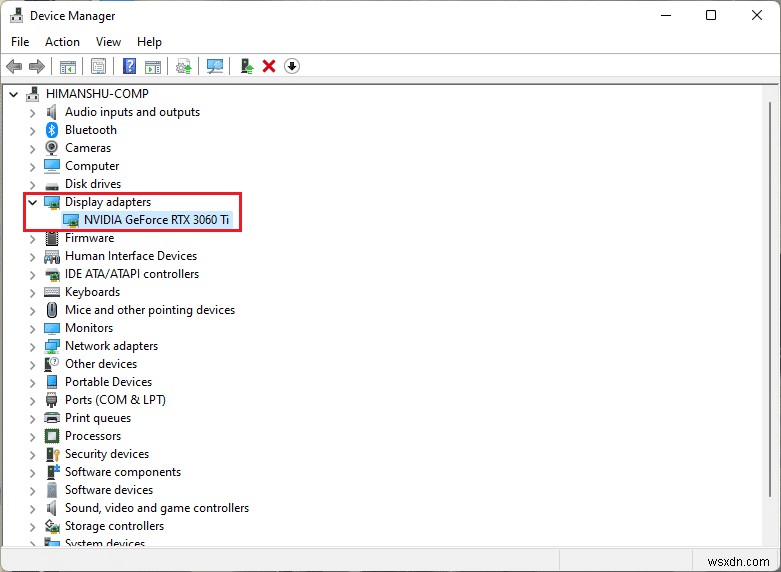Select the Processors label
Viewport: 781px width, 572px height.
point(93,436)
